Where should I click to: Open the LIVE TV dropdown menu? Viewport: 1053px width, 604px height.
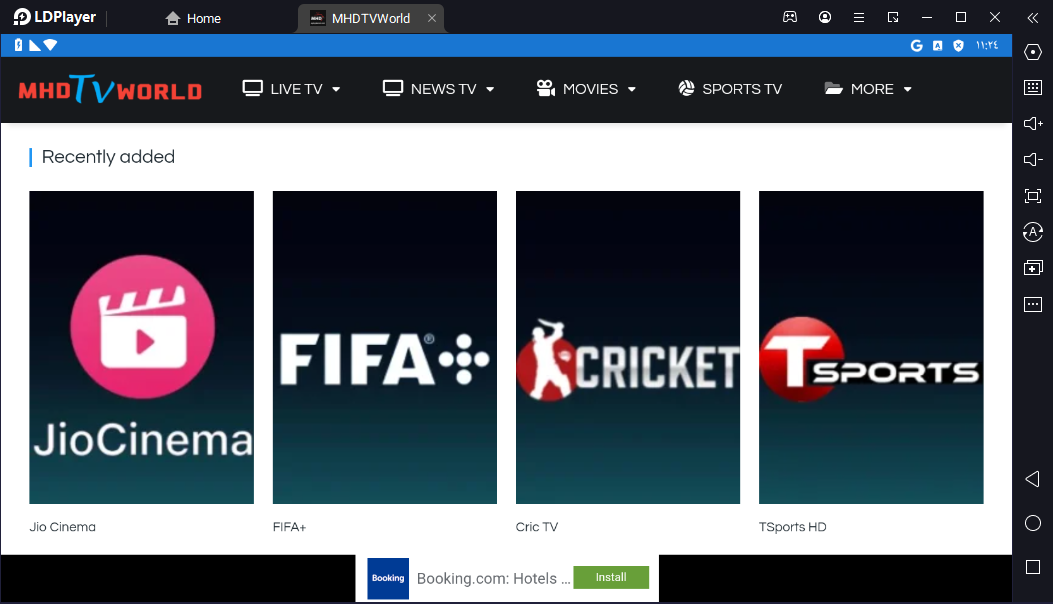coord(291,89)
